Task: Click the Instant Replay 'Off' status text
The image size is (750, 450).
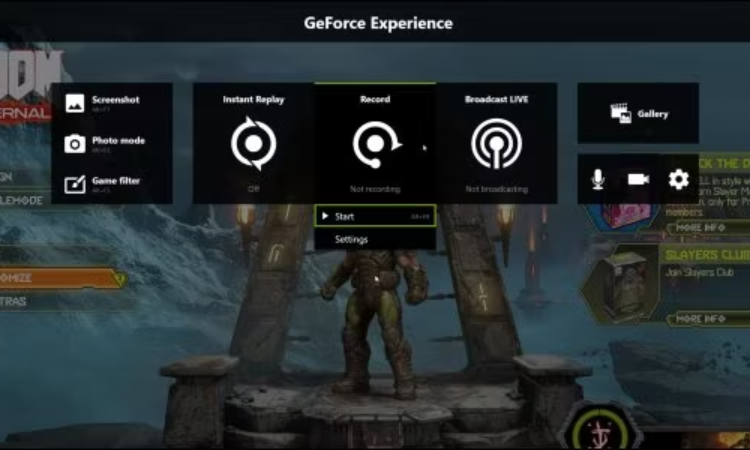Action: (x=254, y=189)
